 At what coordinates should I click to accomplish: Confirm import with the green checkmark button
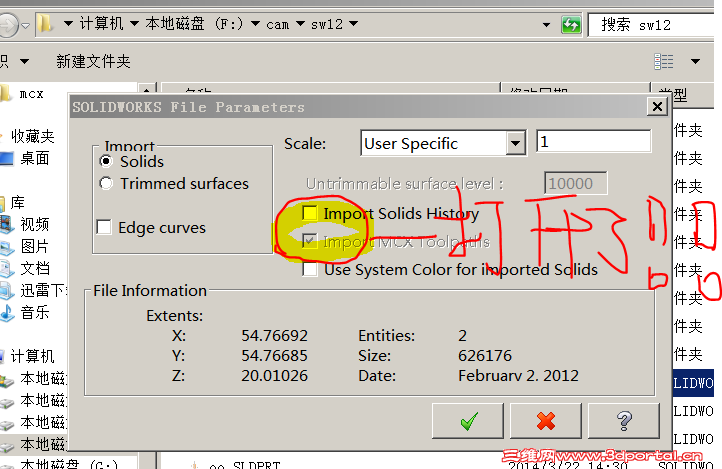click(x=468, y=421)
